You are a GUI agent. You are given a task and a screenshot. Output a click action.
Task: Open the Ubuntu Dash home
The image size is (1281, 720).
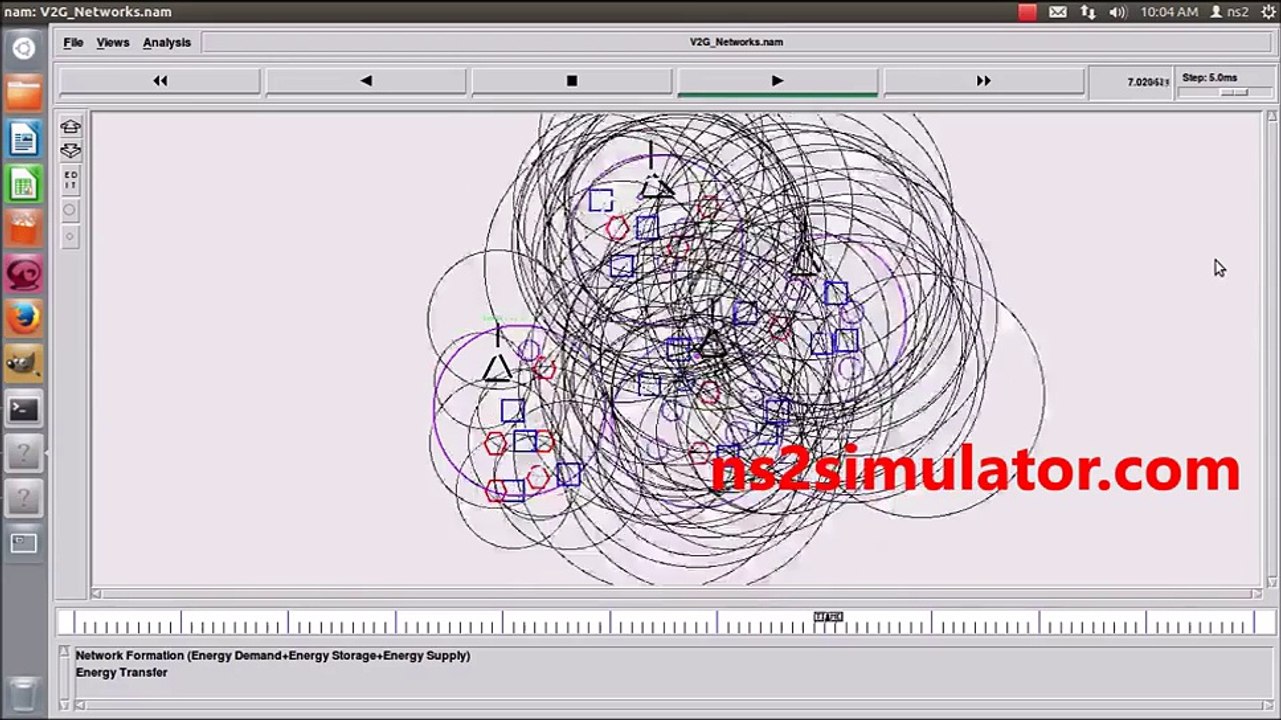[x=23, y=48]
